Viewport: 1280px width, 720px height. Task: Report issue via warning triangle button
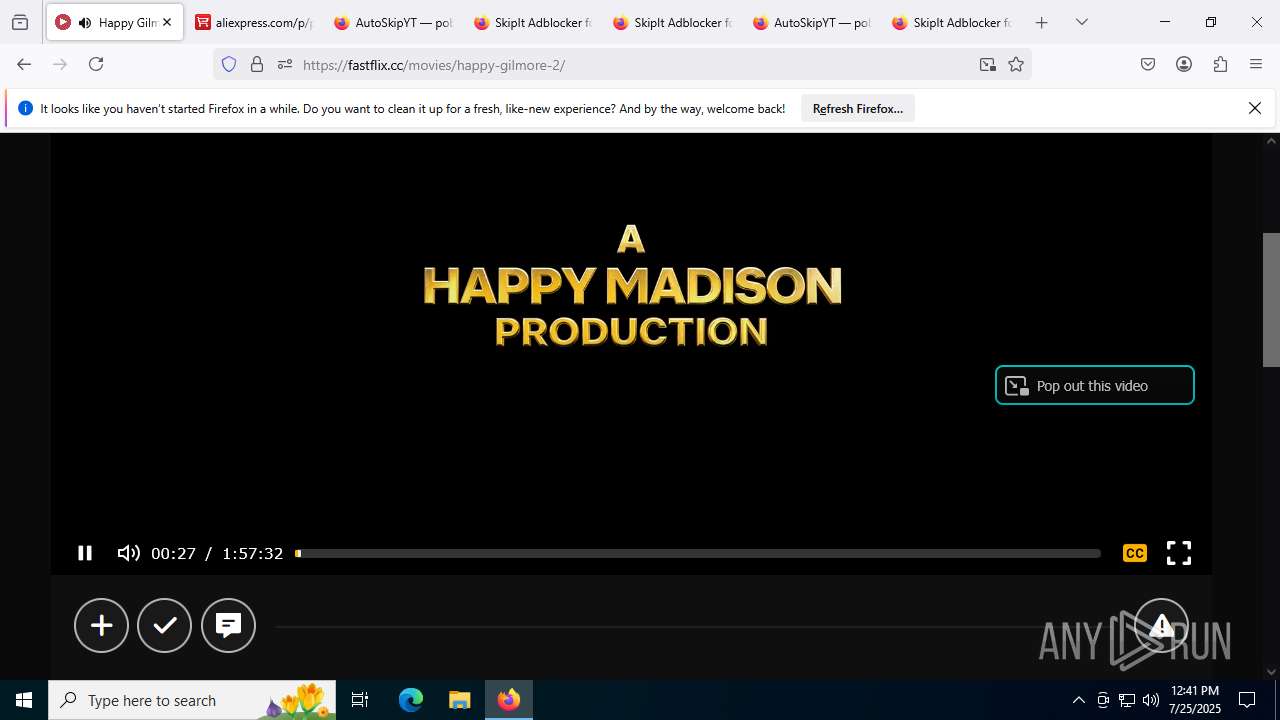pos(1161,626)
